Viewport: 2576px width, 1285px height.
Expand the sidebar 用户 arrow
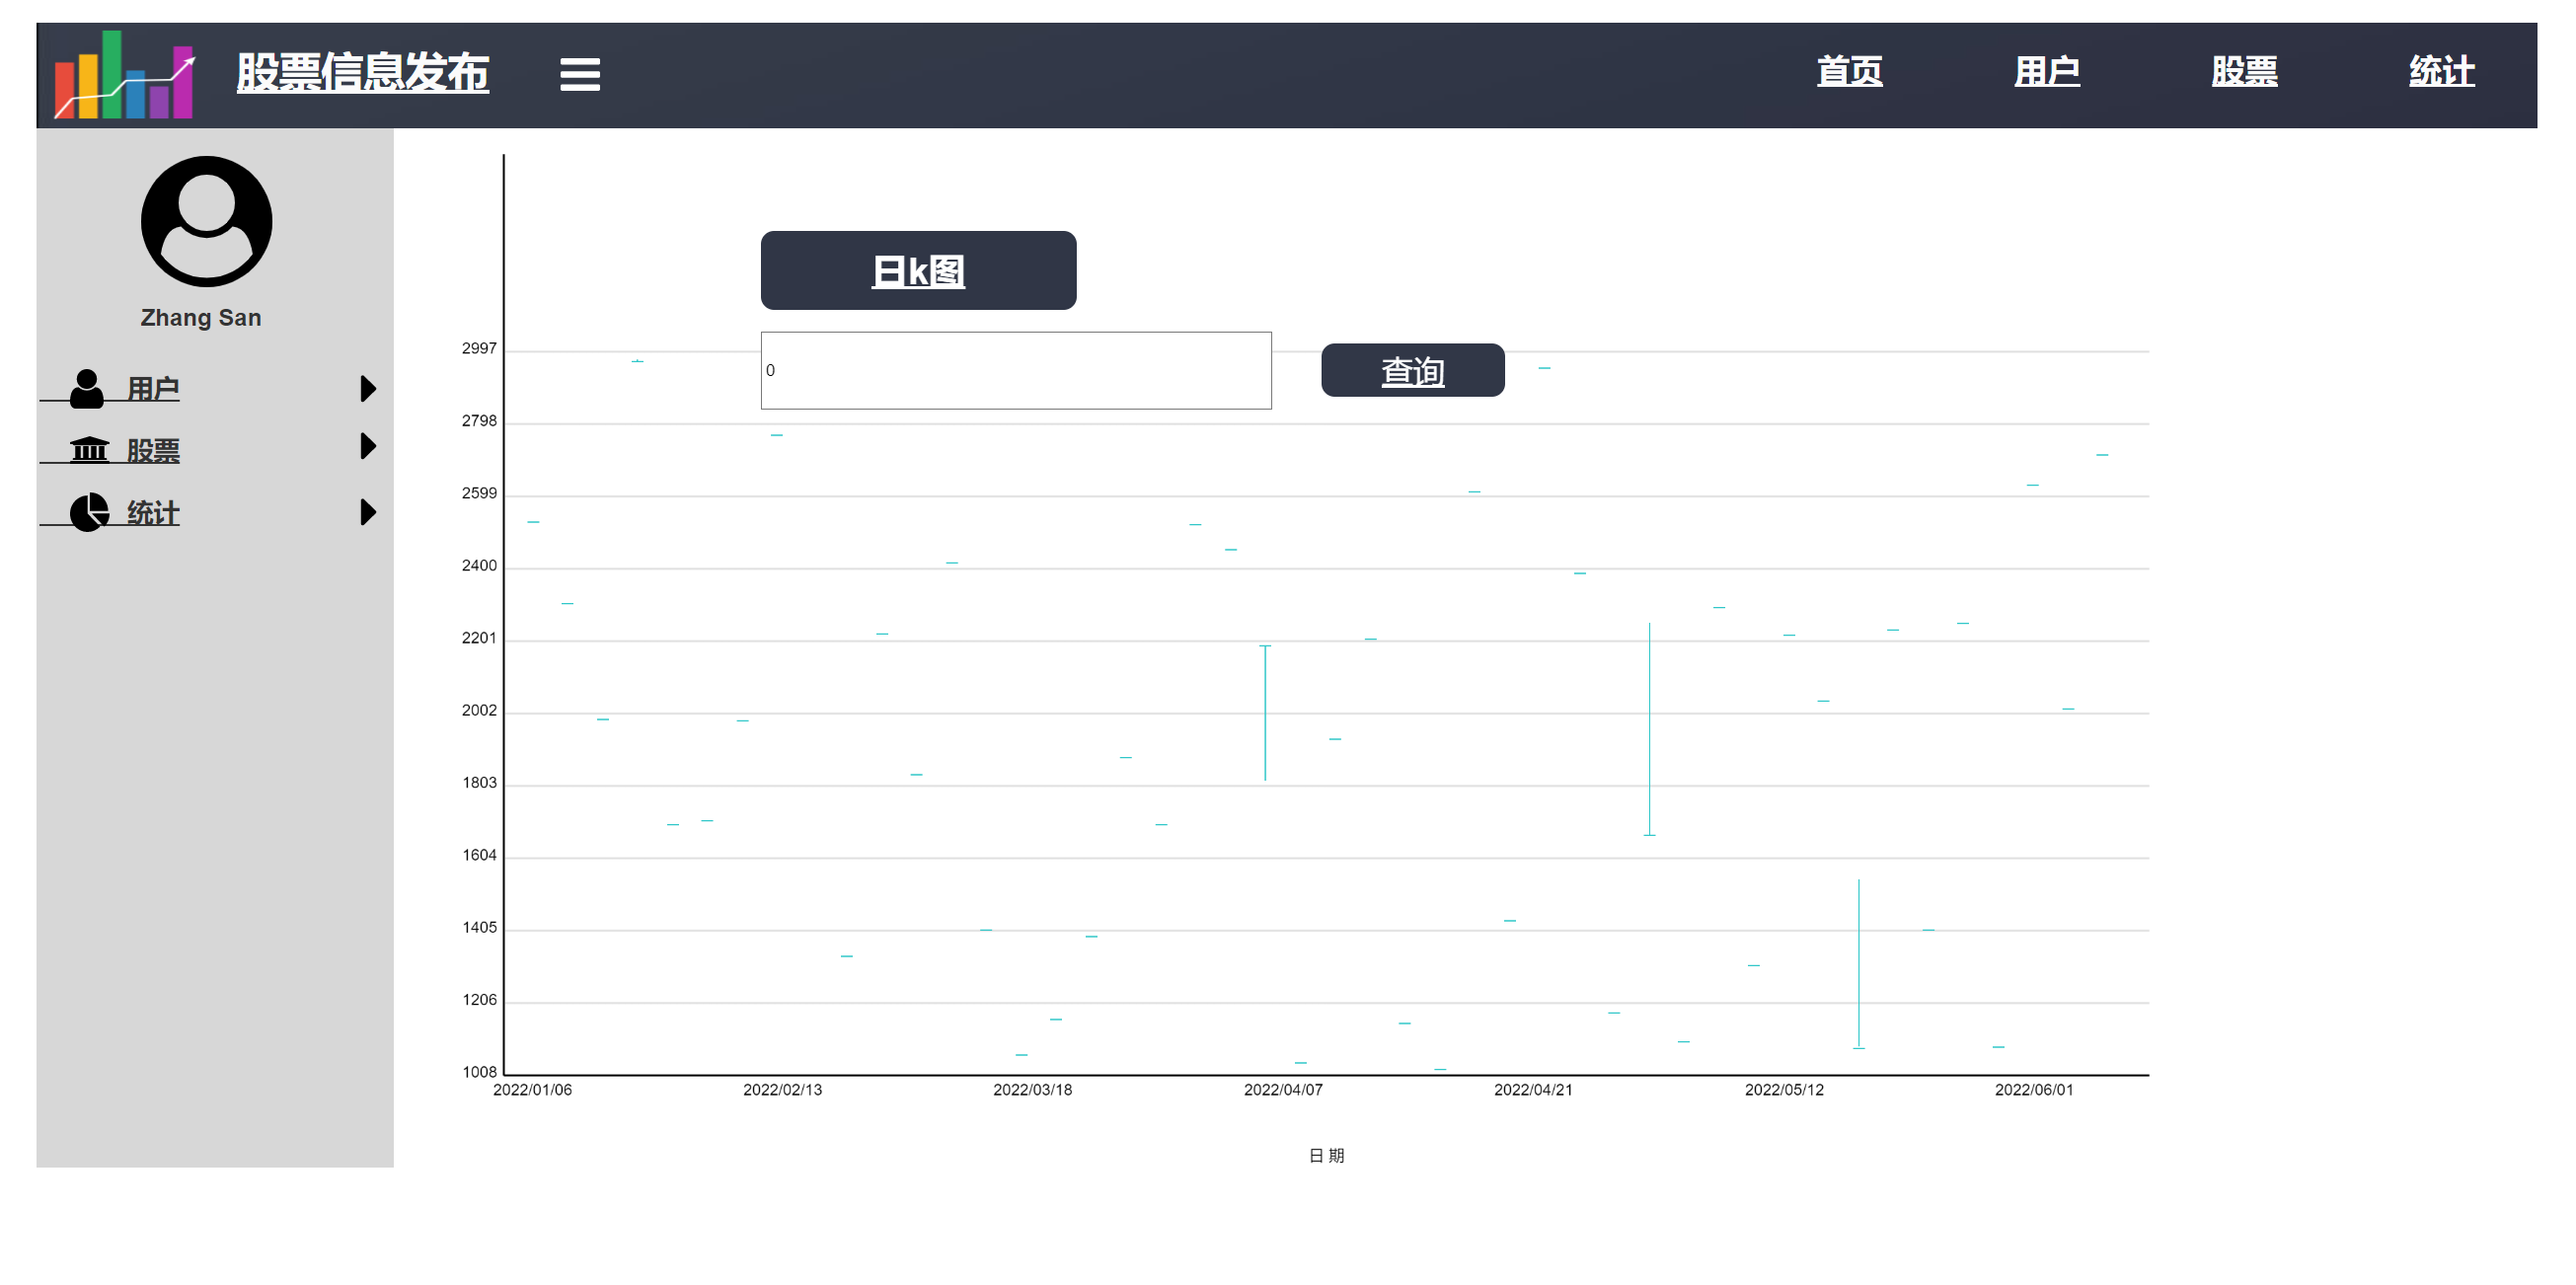point(367,388)
